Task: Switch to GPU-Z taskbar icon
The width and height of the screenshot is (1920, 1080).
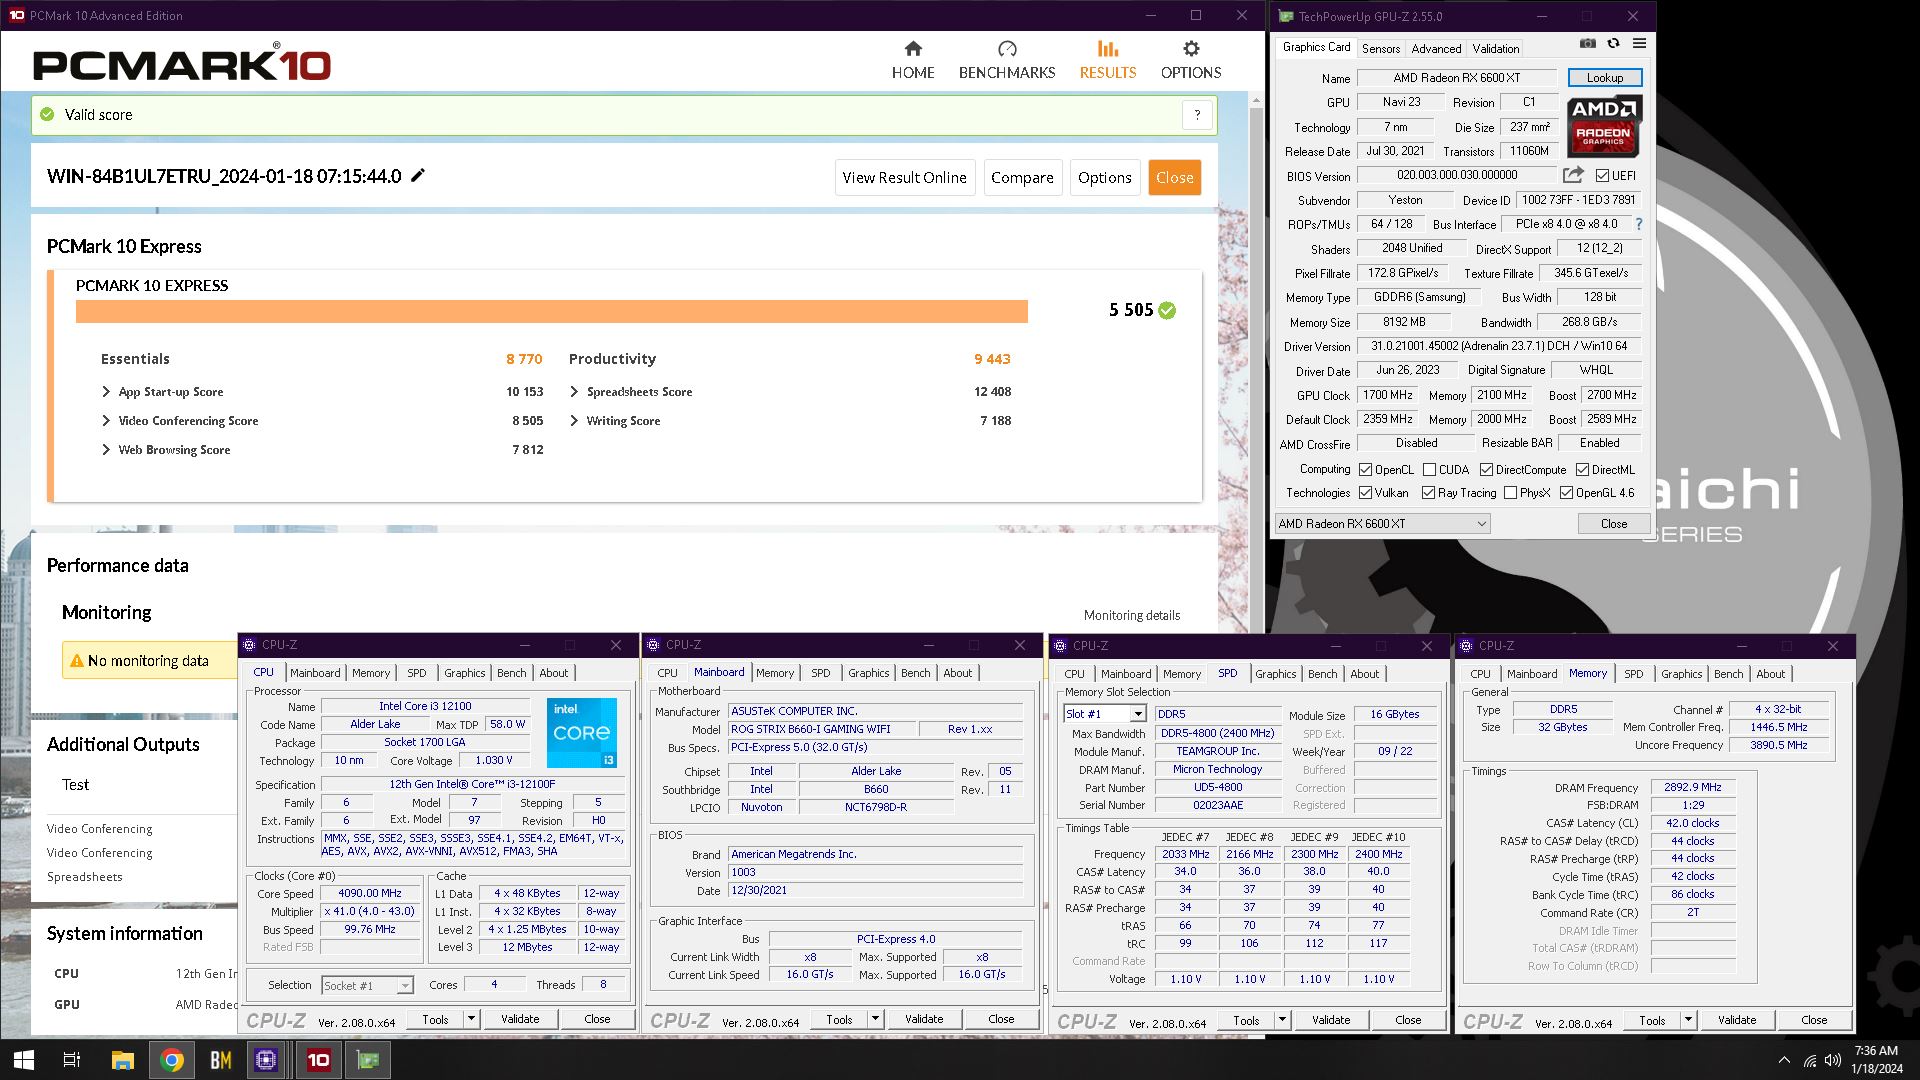Action: pyautogui.click(x=368, y=1060)
